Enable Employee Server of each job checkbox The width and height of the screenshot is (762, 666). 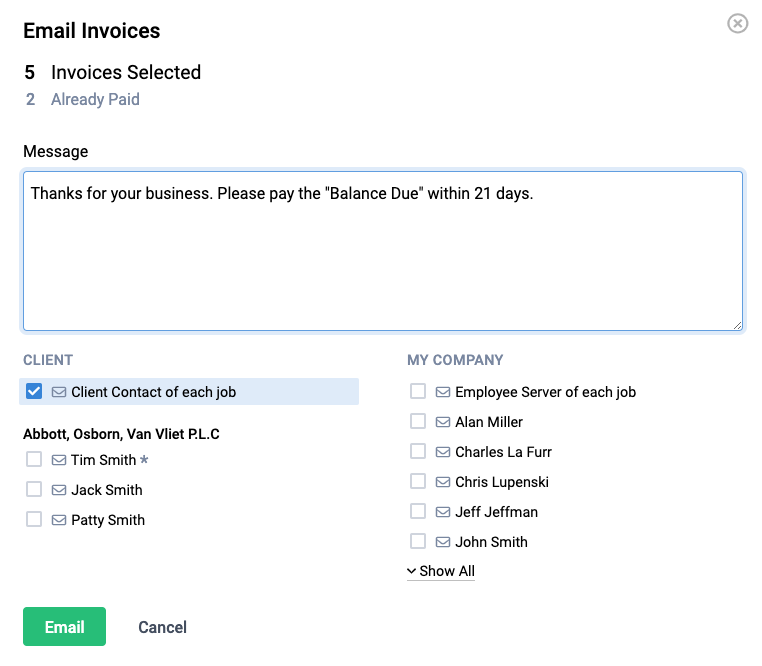coord(418,391)
